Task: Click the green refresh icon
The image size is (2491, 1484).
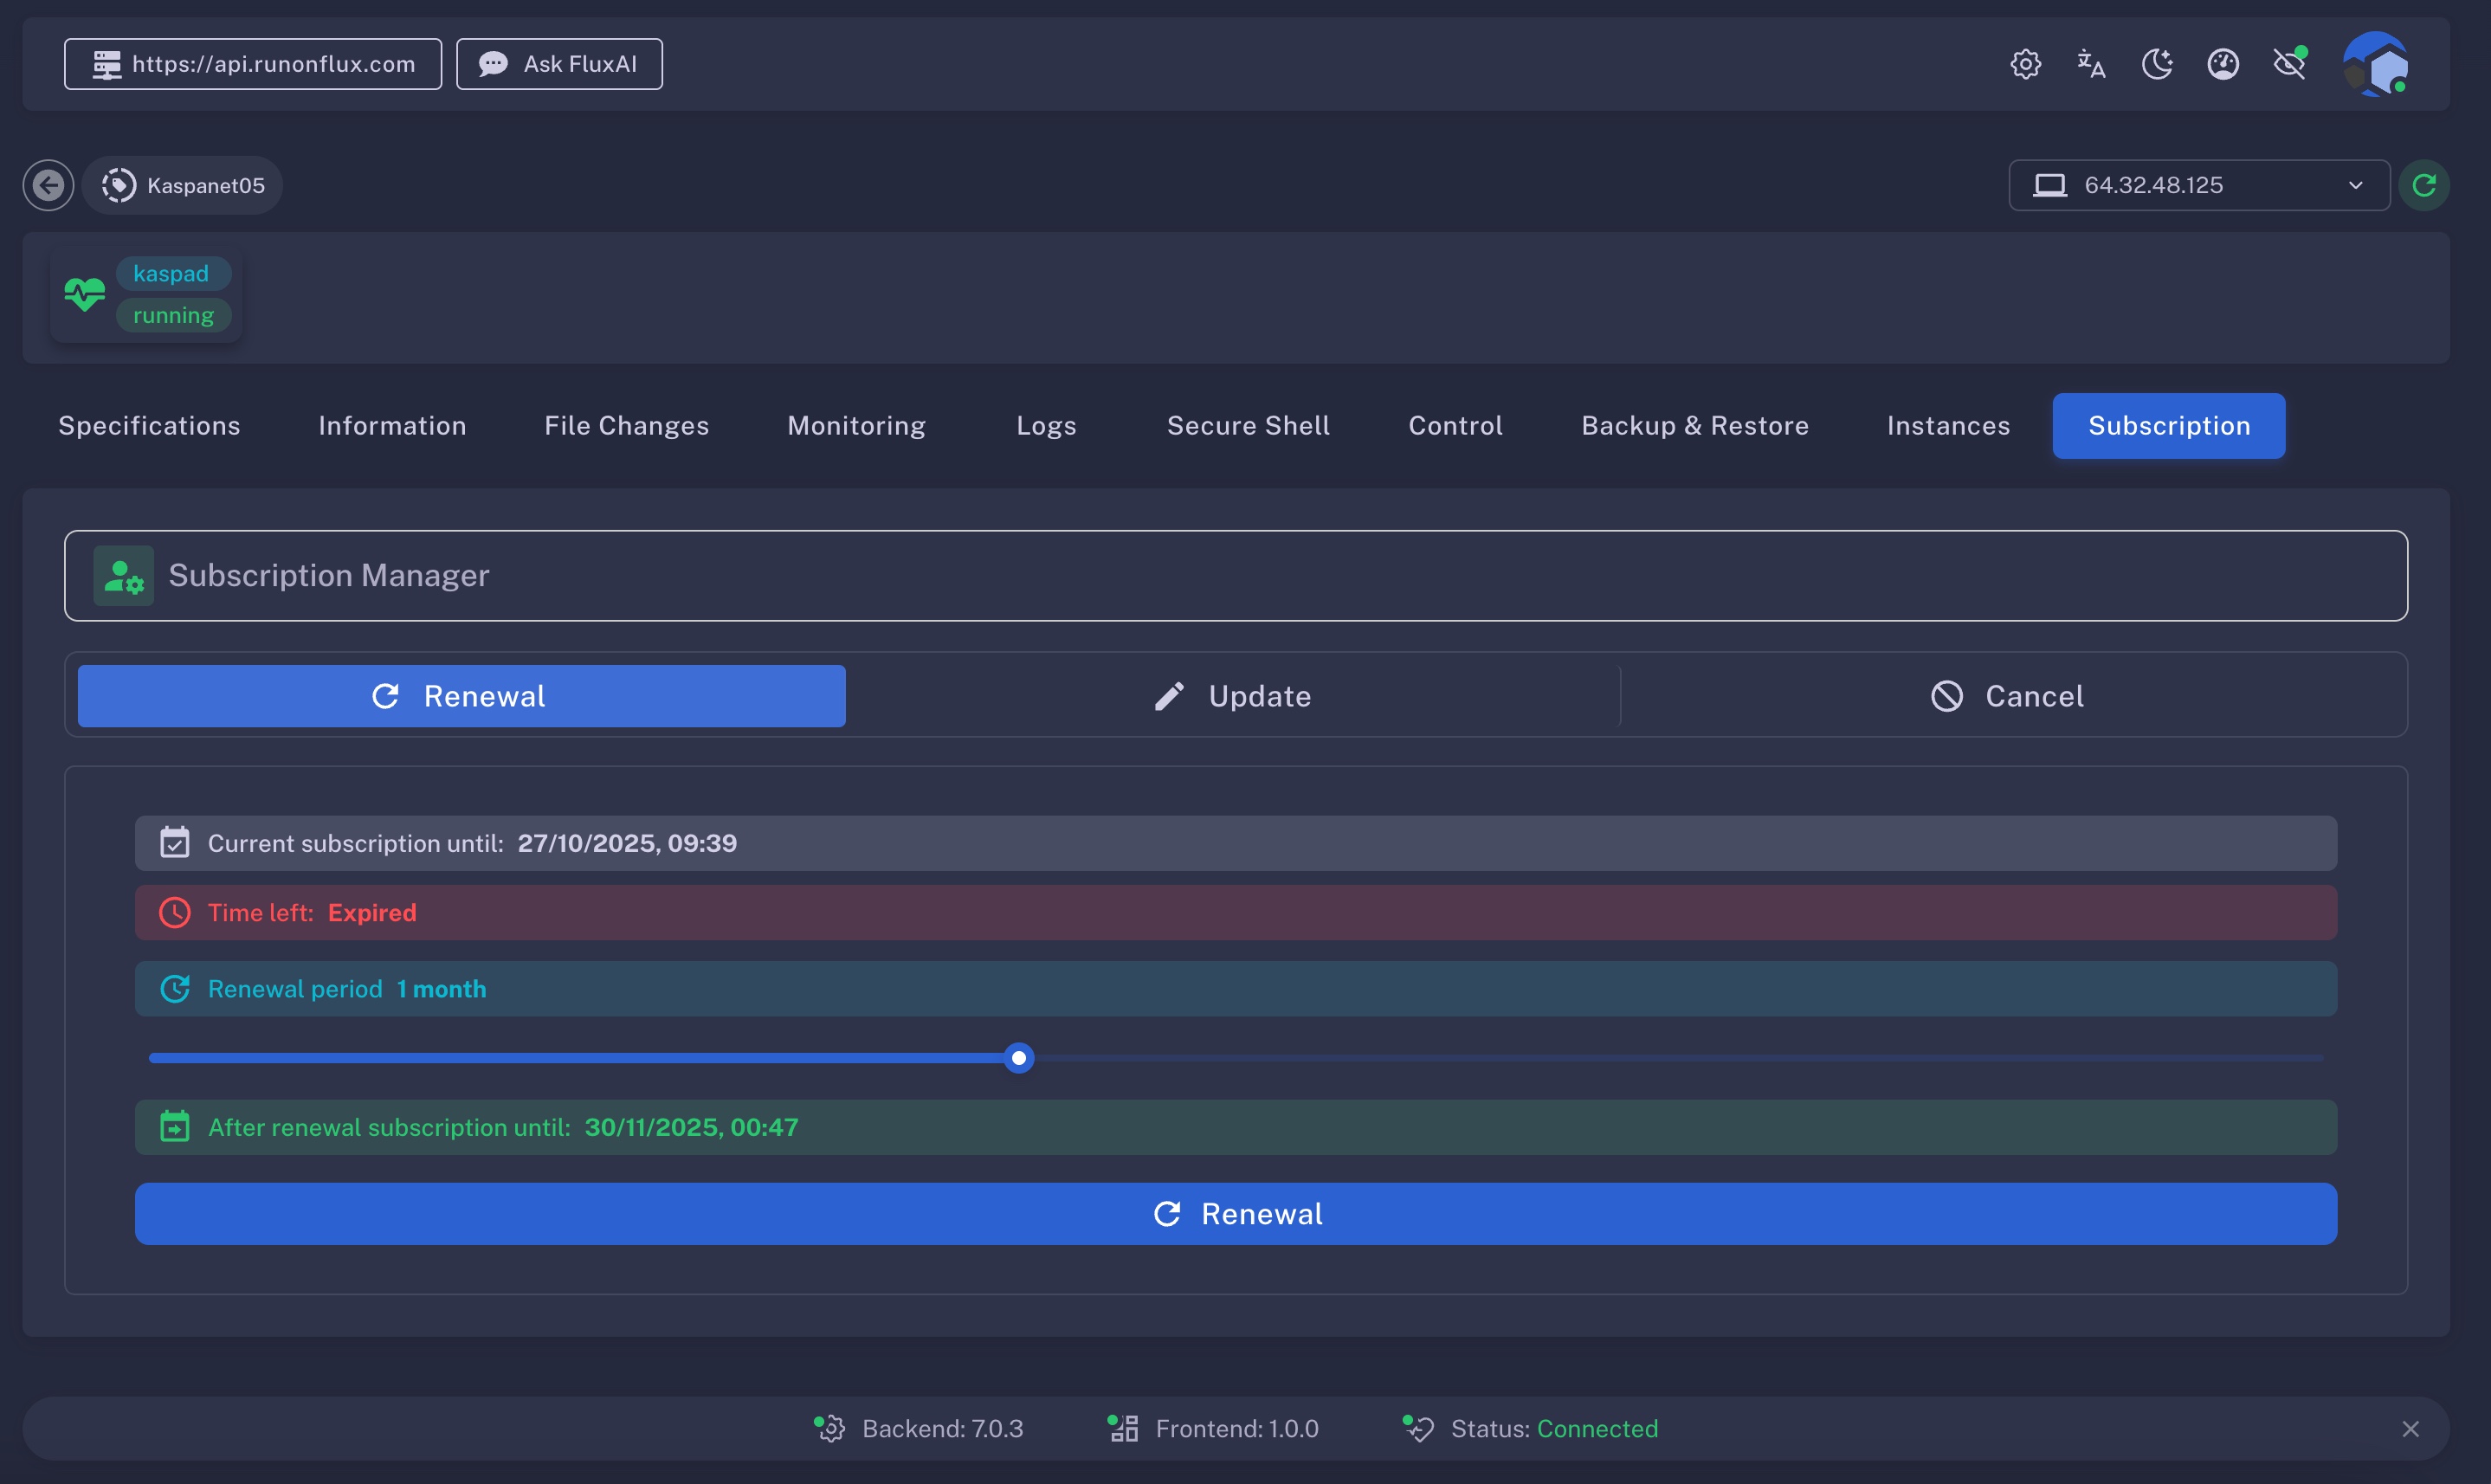Action: (x=2424, y=185)
